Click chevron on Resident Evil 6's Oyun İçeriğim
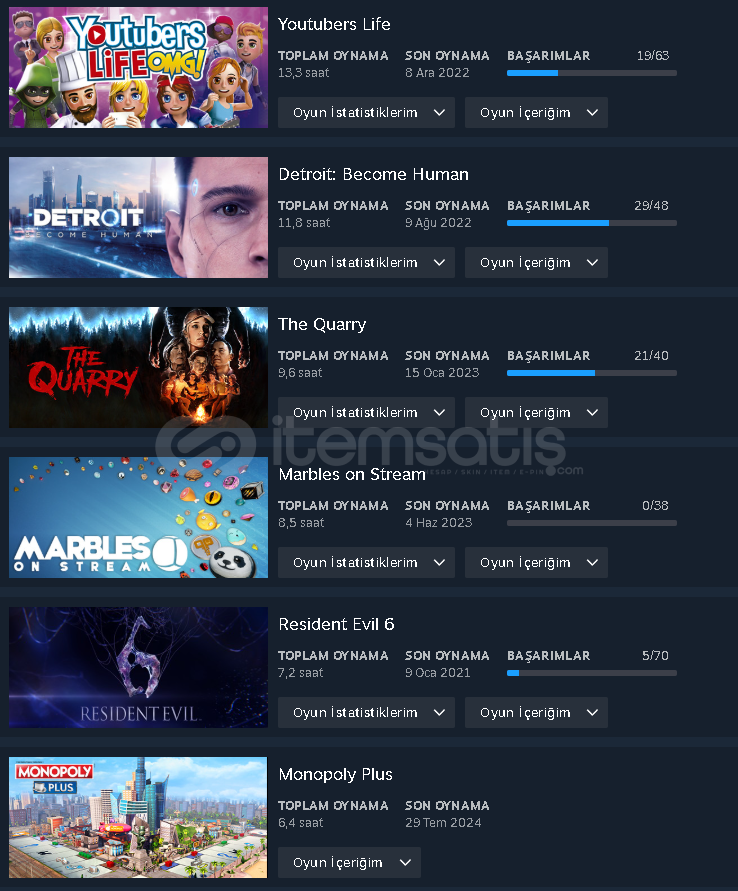Viewport: 738px width, 891px height. [x=592, y=713]
